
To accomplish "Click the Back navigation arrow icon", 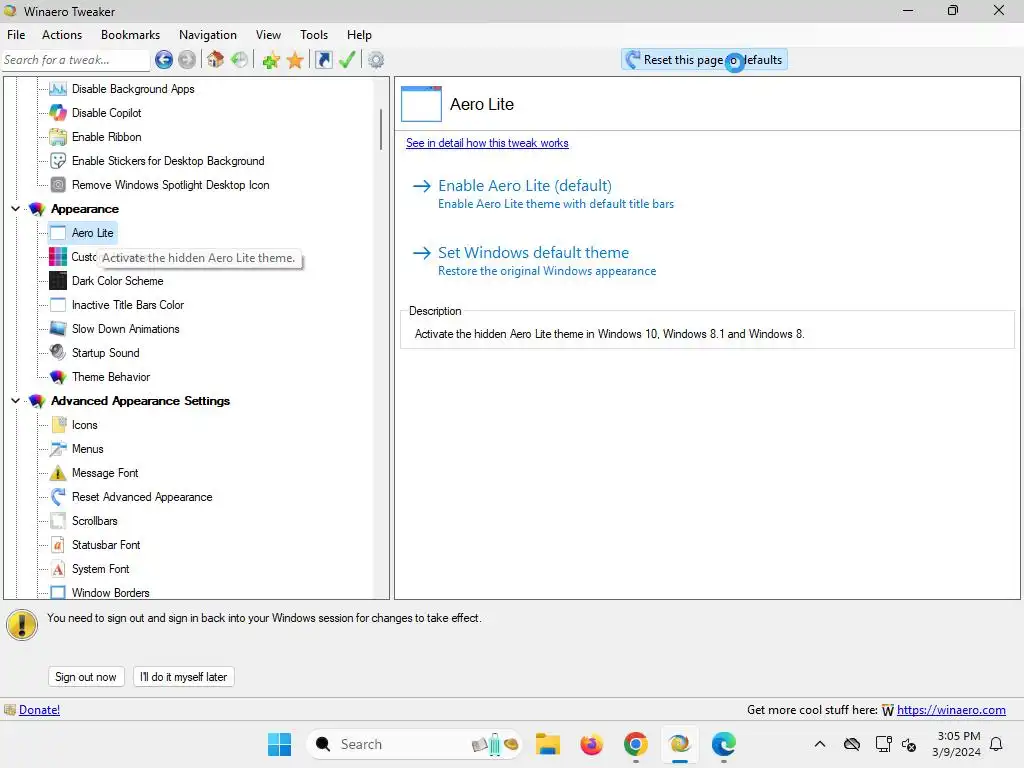I will (164, 60).
